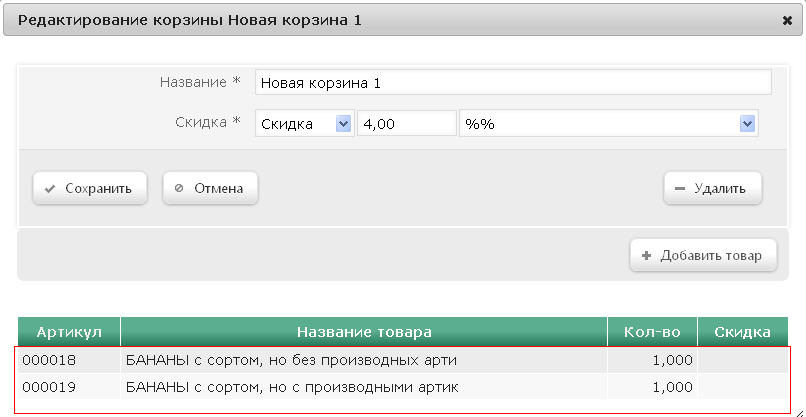Delete the basket using Удалить
This screenshot has width=806, height=417.
[x=713, y=188]
